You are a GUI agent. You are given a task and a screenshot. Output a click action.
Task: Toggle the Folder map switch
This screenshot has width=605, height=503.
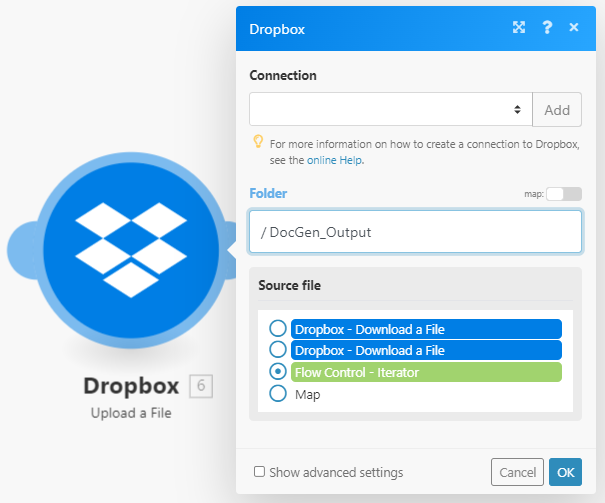coord(564,194)
